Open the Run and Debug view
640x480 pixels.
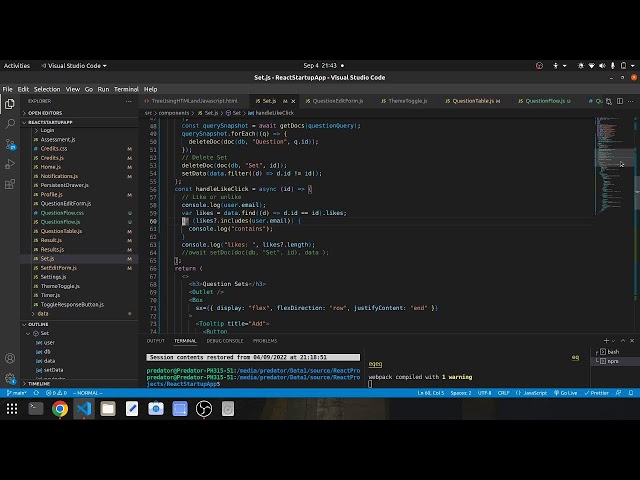coord(10,164)
